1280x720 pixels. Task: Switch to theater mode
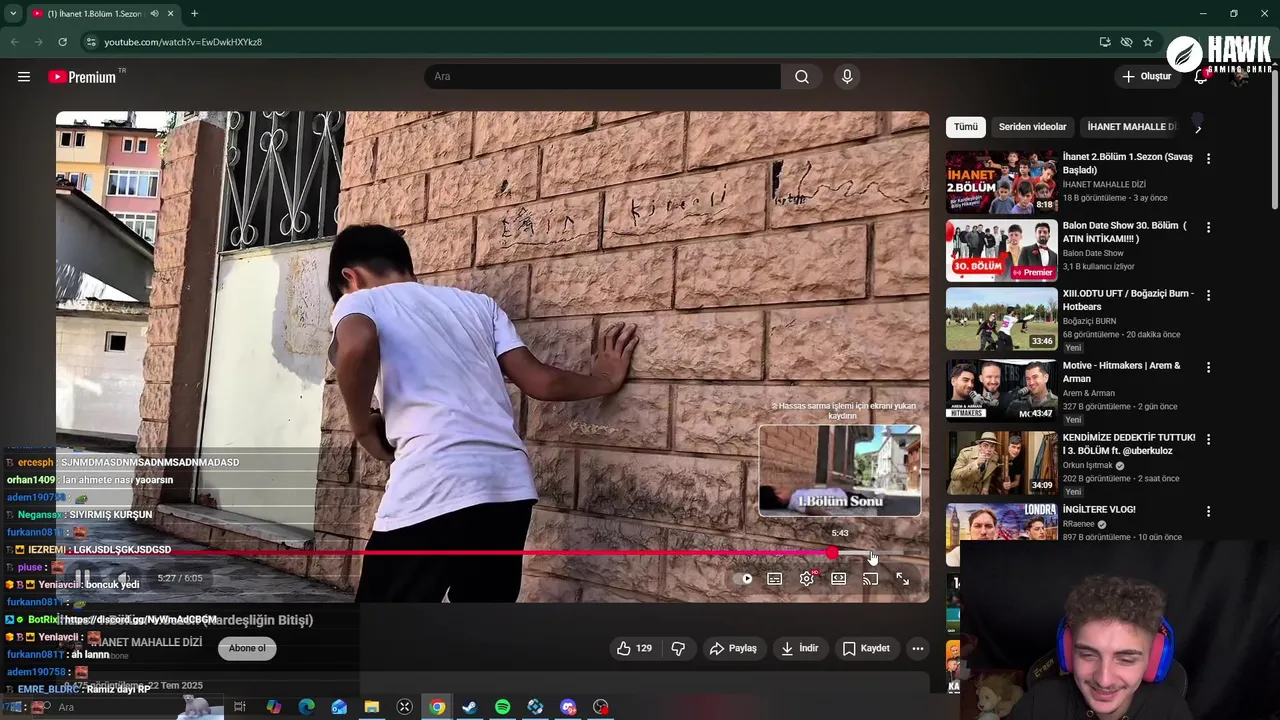839,579
